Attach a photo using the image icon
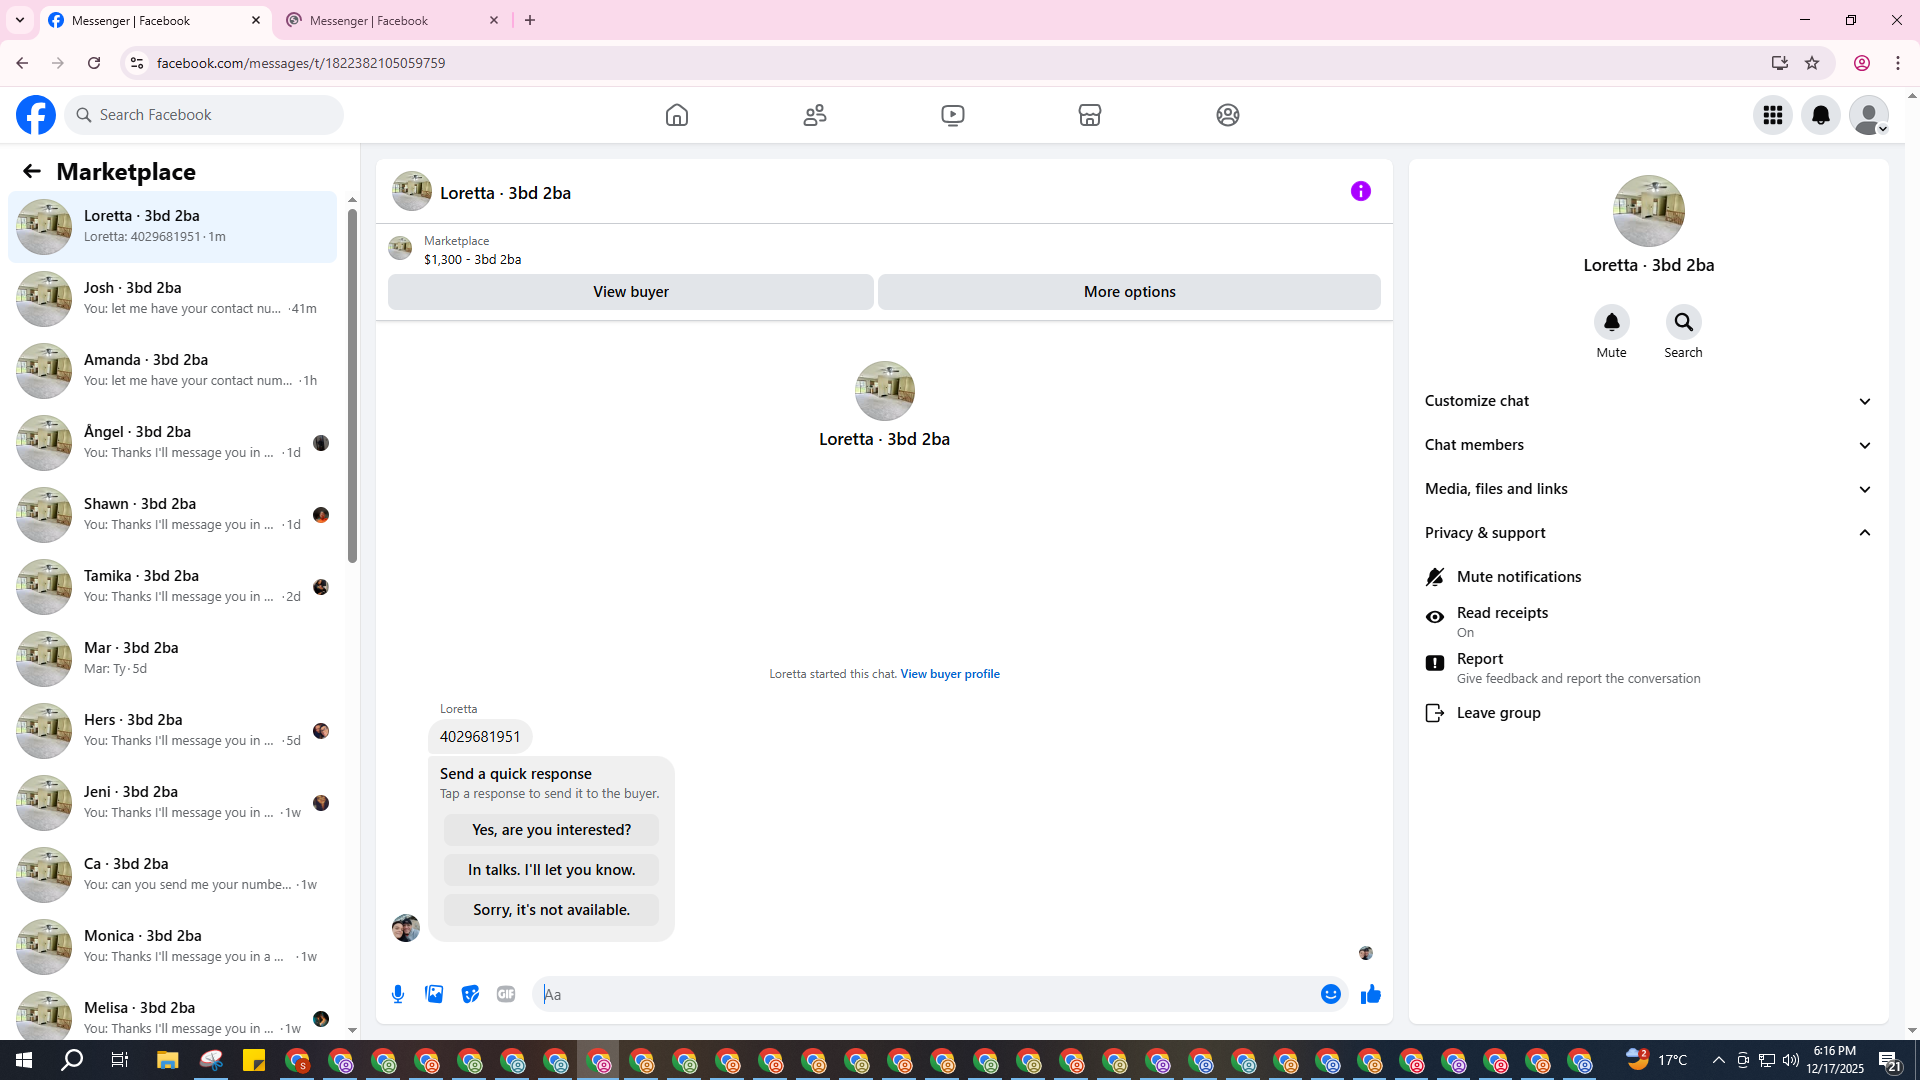The image size is (1920, 1080). 434,994
